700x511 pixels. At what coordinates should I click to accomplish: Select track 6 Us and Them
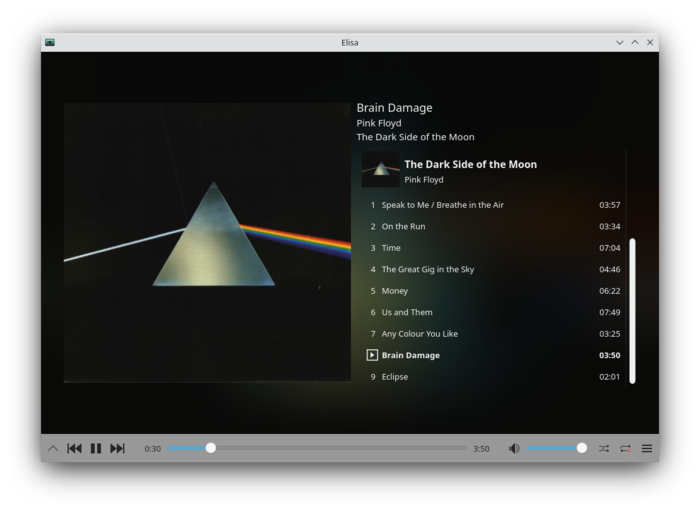coord(492,312)
